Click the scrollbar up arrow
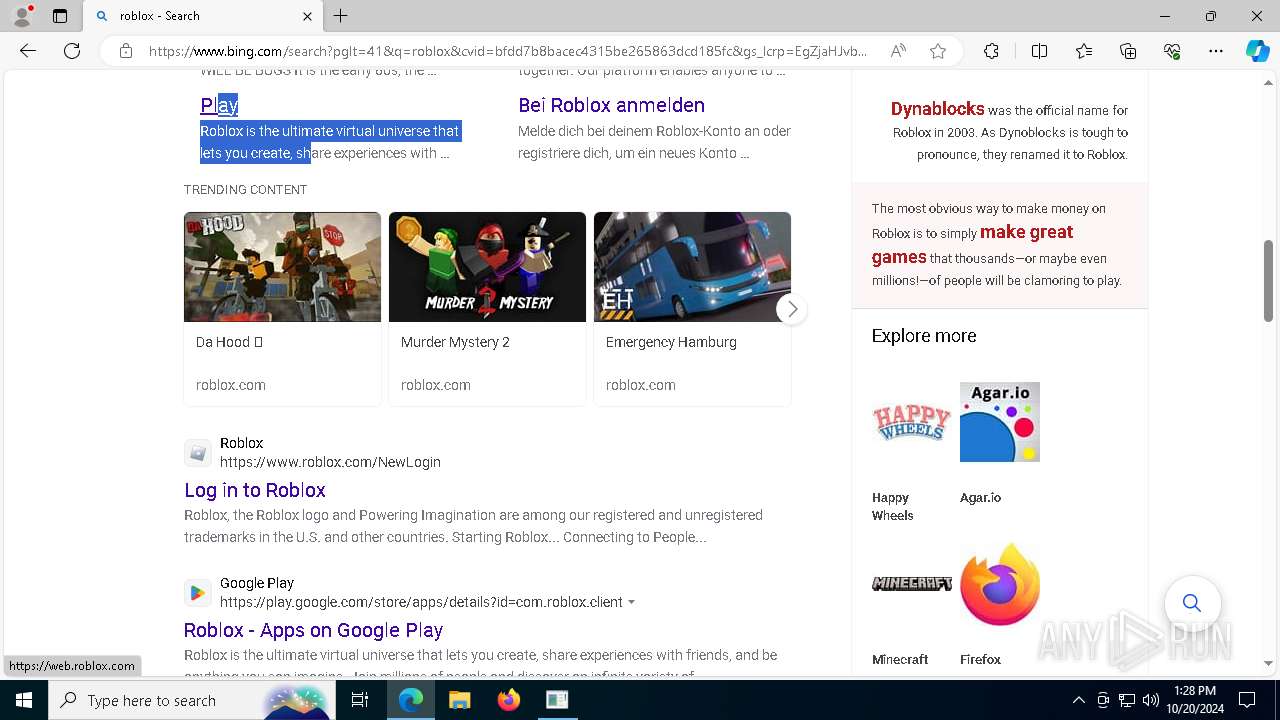1280x720 pixels. pyautogui.click(x=1268, y=83)
